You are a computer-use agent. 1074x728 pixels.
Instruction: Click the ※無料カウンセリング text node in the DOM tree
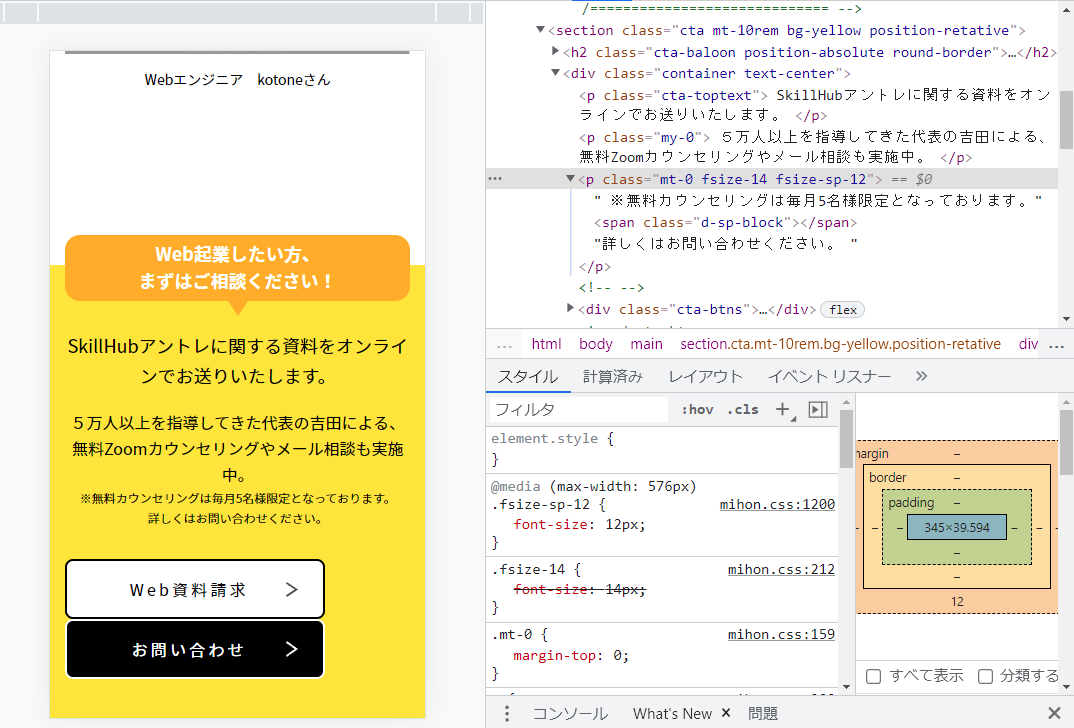(x=818, y=201)
